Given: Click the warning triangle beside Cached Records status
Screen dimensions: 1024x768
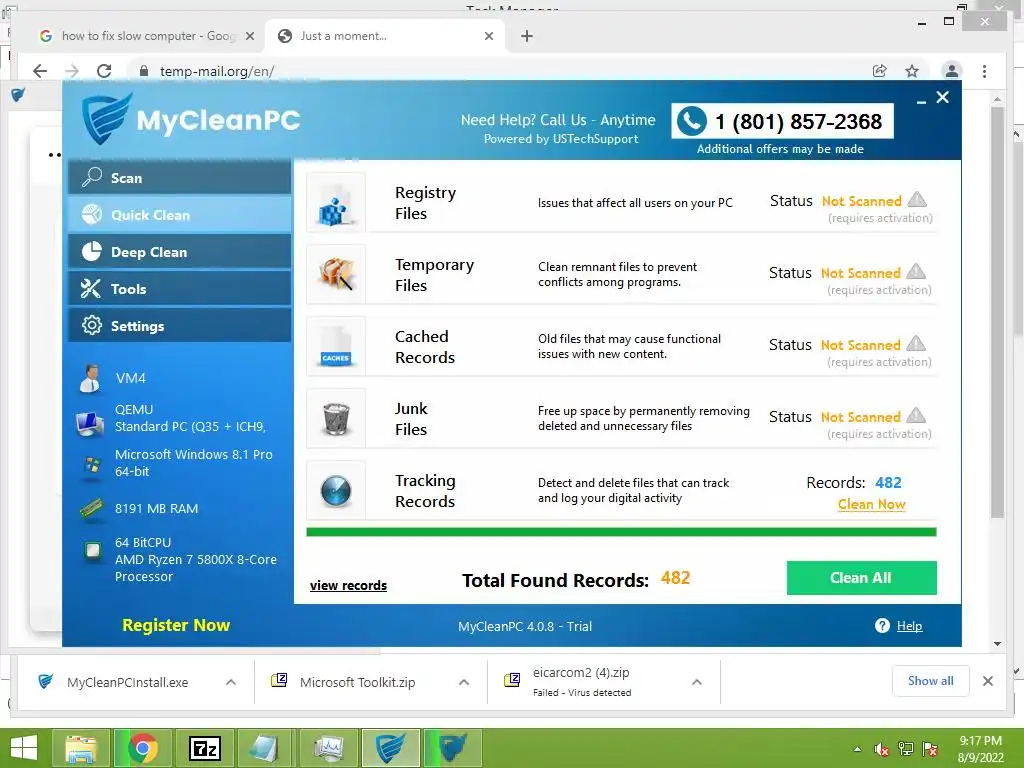Looking at the screenshot, I should click(916, 343).
